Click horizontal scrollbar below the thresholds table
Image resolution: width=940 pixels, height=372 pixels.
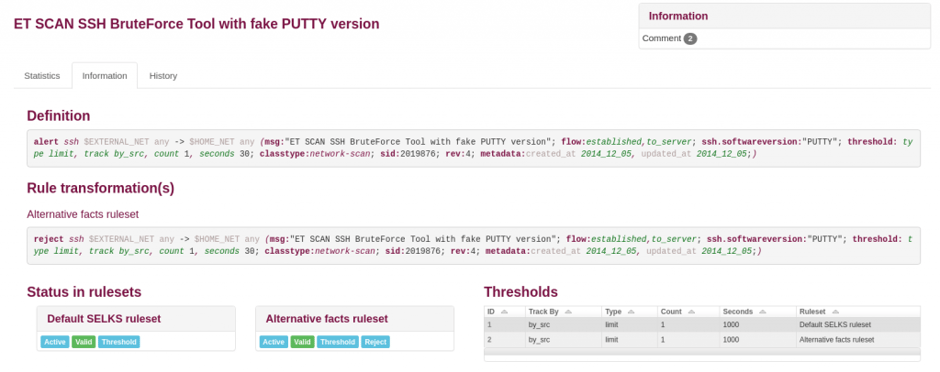point(702,350)
